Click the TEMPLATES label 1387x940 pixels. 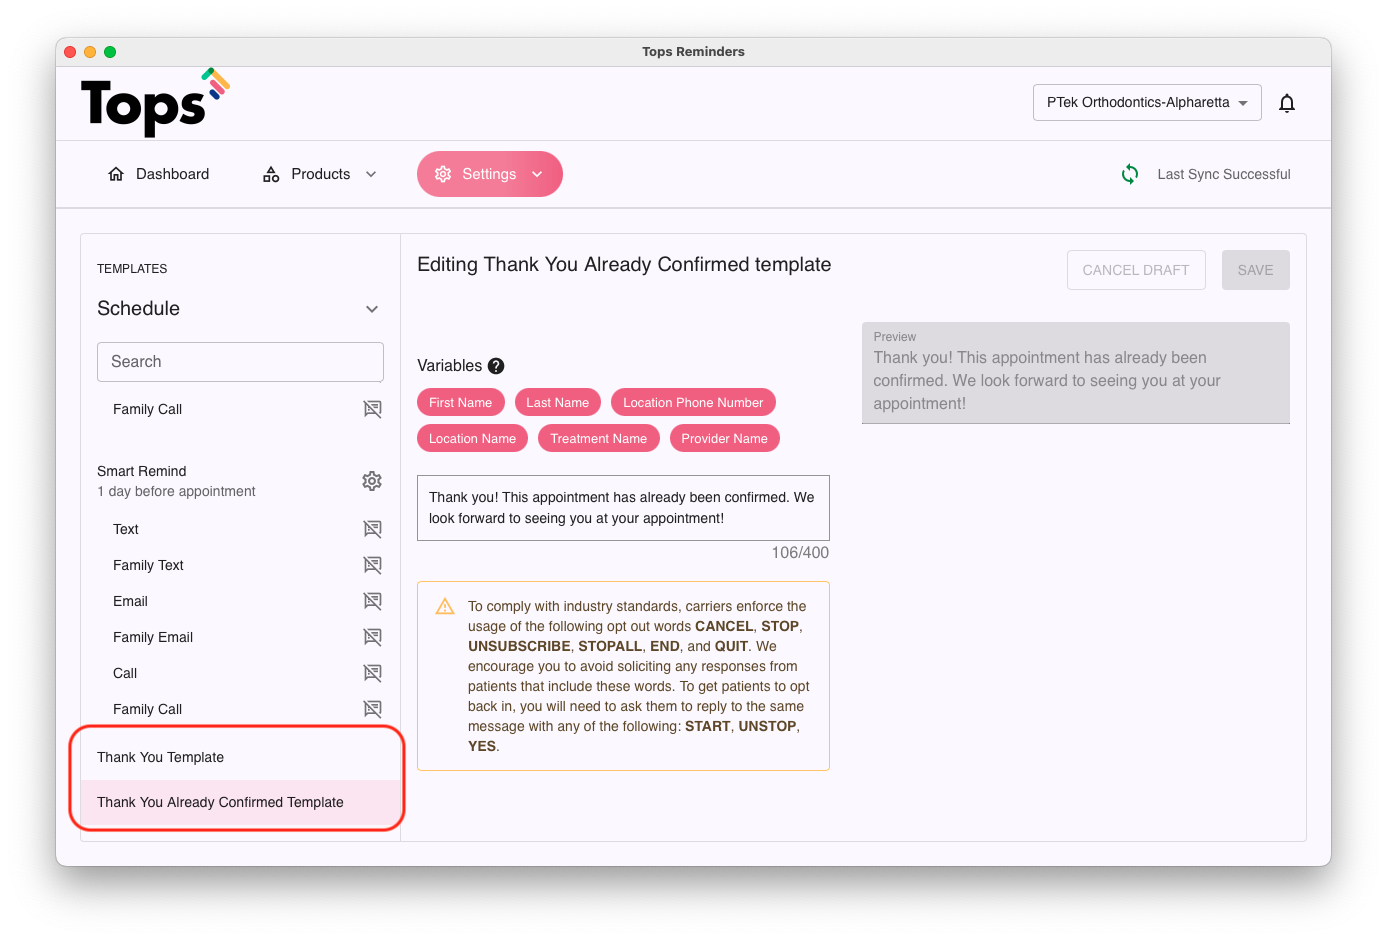(x=132, y=269)
